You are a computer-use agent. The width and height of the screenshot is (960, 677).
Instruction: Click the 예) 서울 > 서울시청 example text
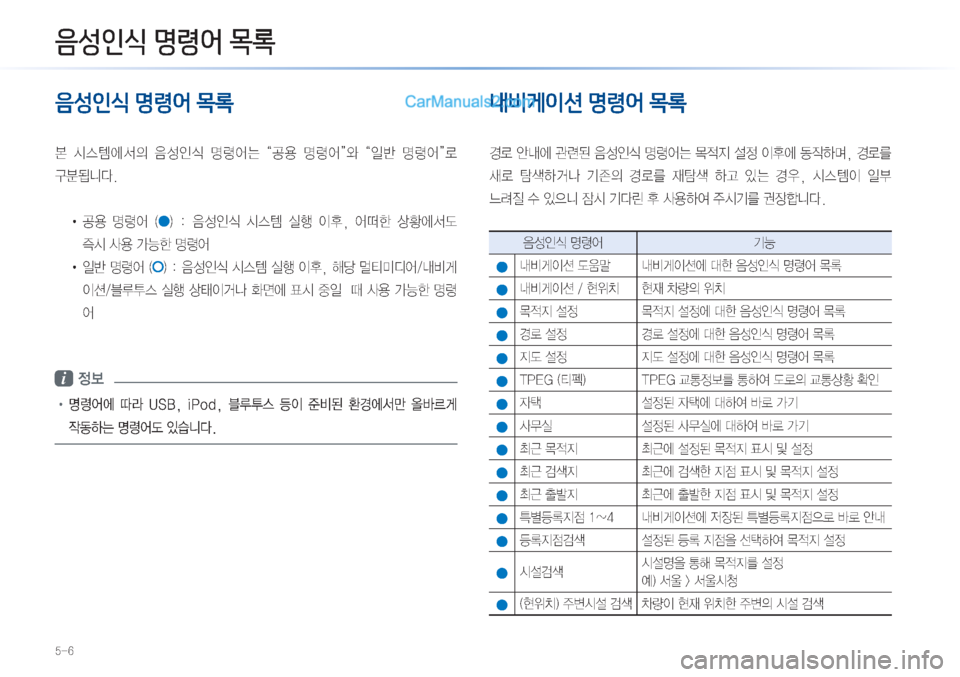click(x=689, y=580)
